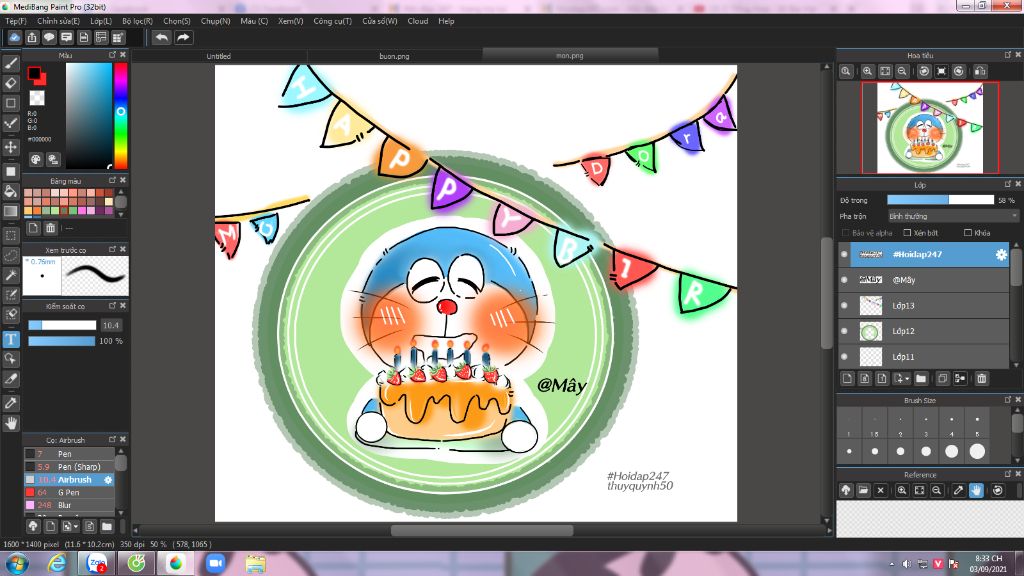1024x576 pixels.
Task: Open the Cloud menu
Action: point(417,21)
